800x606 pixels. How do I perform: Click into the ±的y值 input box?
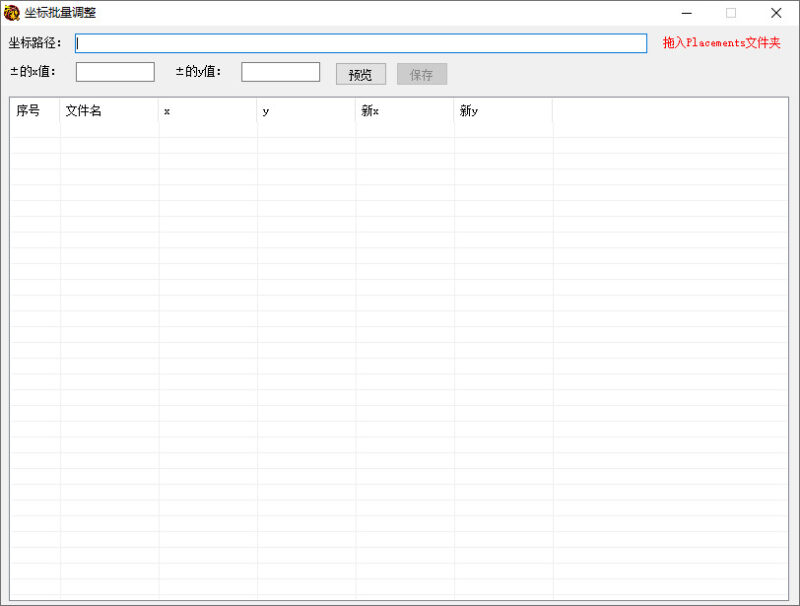click(x=280, y=72)
